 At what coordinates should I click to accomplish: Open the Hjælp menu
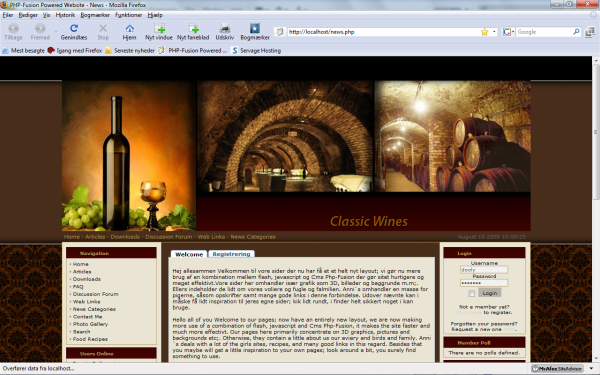(x=155, y=15)
